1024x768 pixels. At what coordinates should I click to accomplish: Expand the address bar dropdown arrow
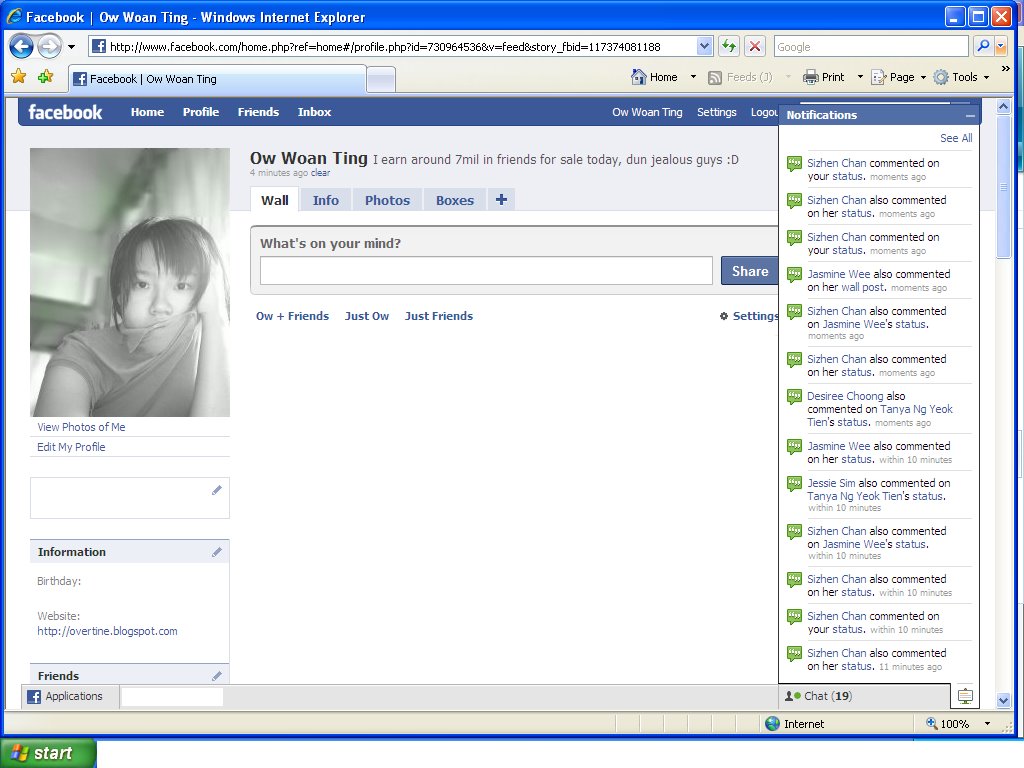[x=704, y=46]
